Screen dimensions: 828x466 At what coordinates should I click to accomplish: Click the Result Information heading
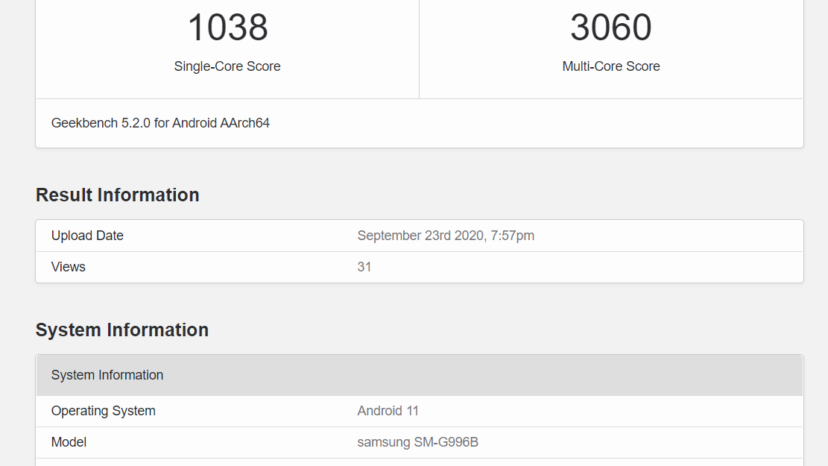(x=117, y=195)
